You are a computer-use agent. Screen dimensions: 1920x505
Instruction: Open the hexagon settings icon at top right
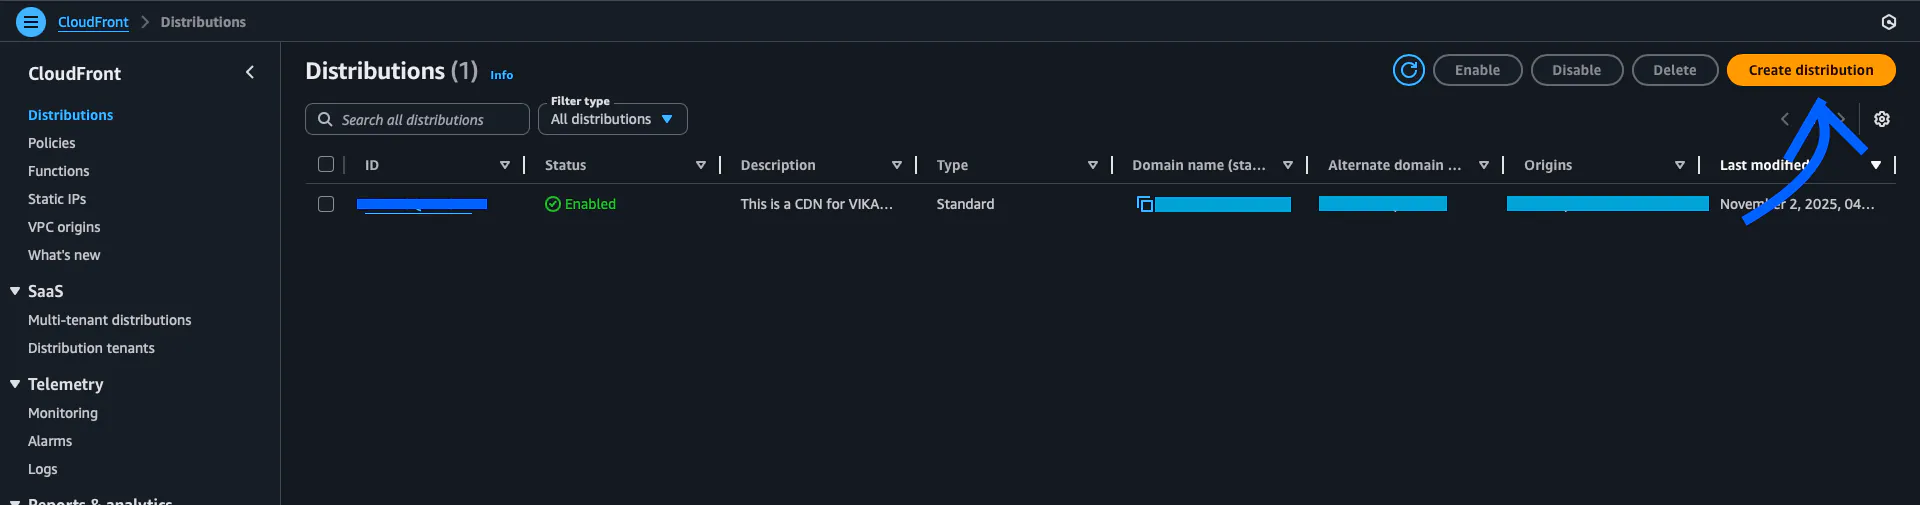pyautogui.click(x=1889, y=22)
